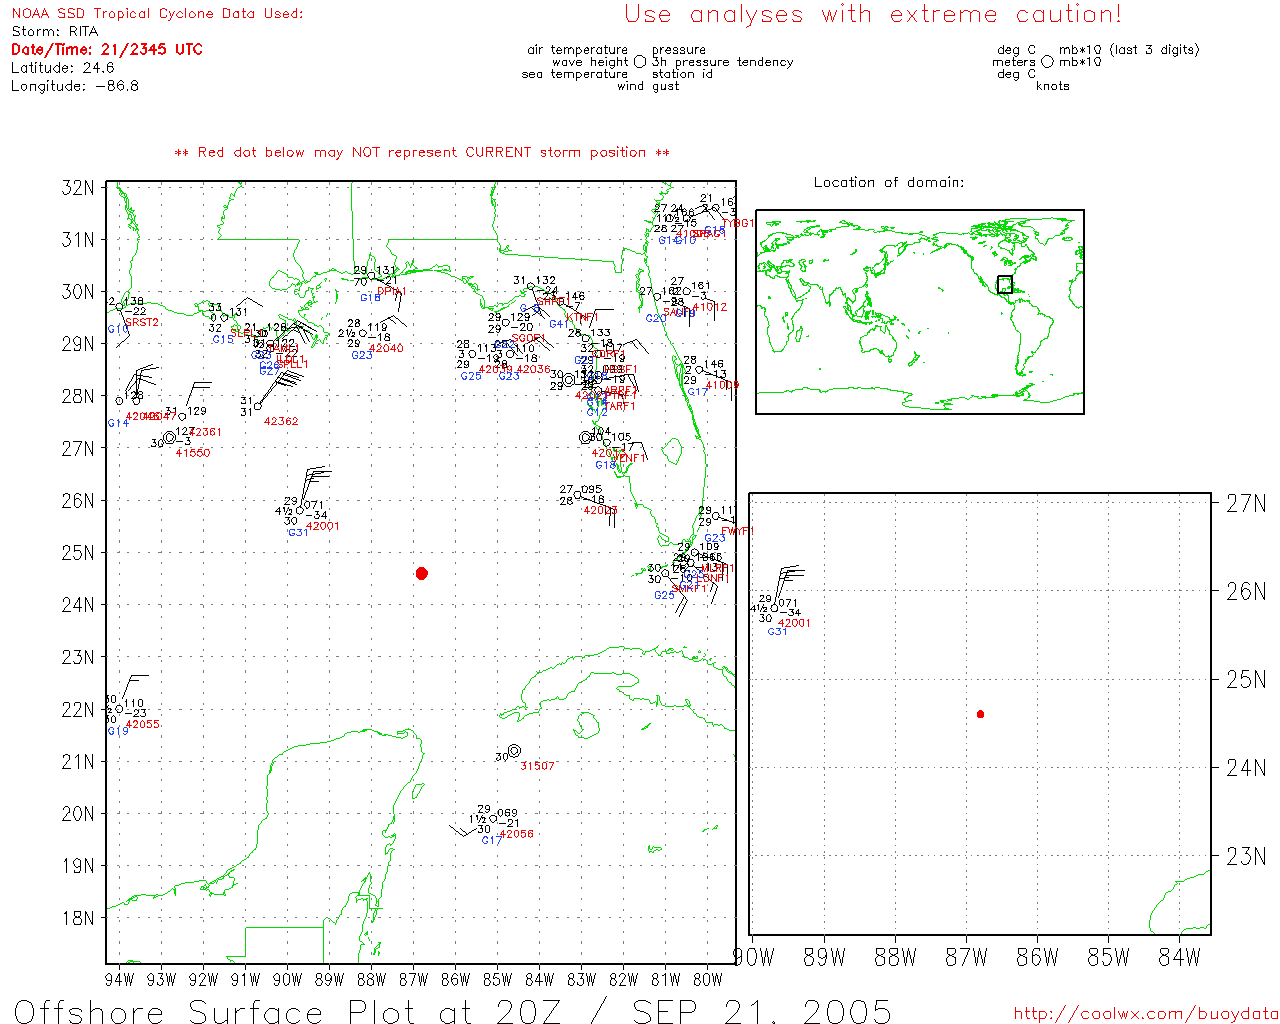Image resolution: width=1280 pixels, height=1024 pixels.
Task: Click buoy station 42362 label
Action: (x=281, y=421)
